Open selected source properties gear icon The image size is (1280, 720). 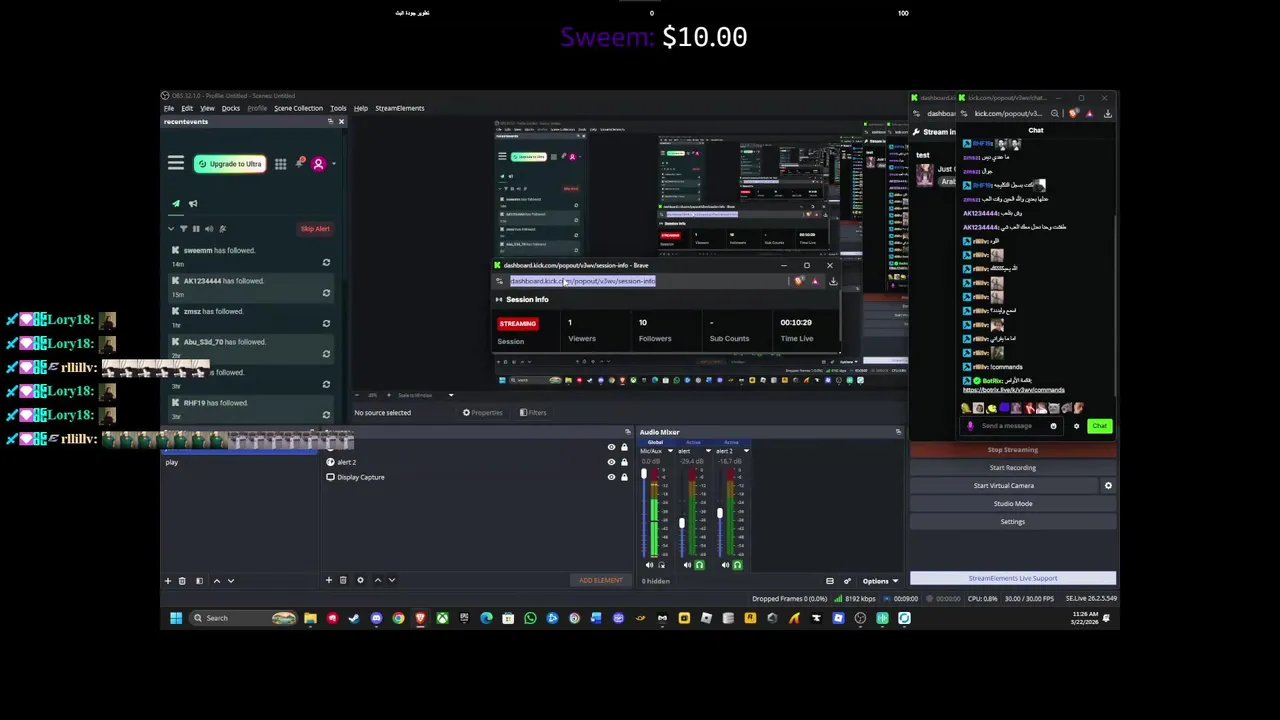coord(360,580)
